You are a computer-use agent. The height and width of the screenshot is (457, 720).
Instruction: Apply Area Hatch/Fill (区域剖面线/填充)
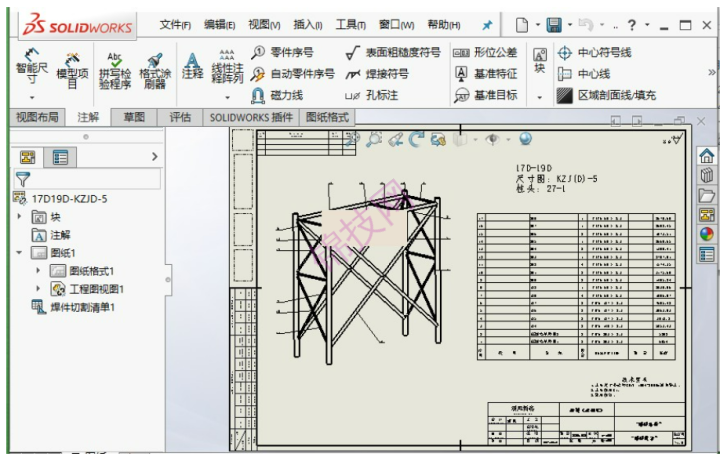pos(607,95)
